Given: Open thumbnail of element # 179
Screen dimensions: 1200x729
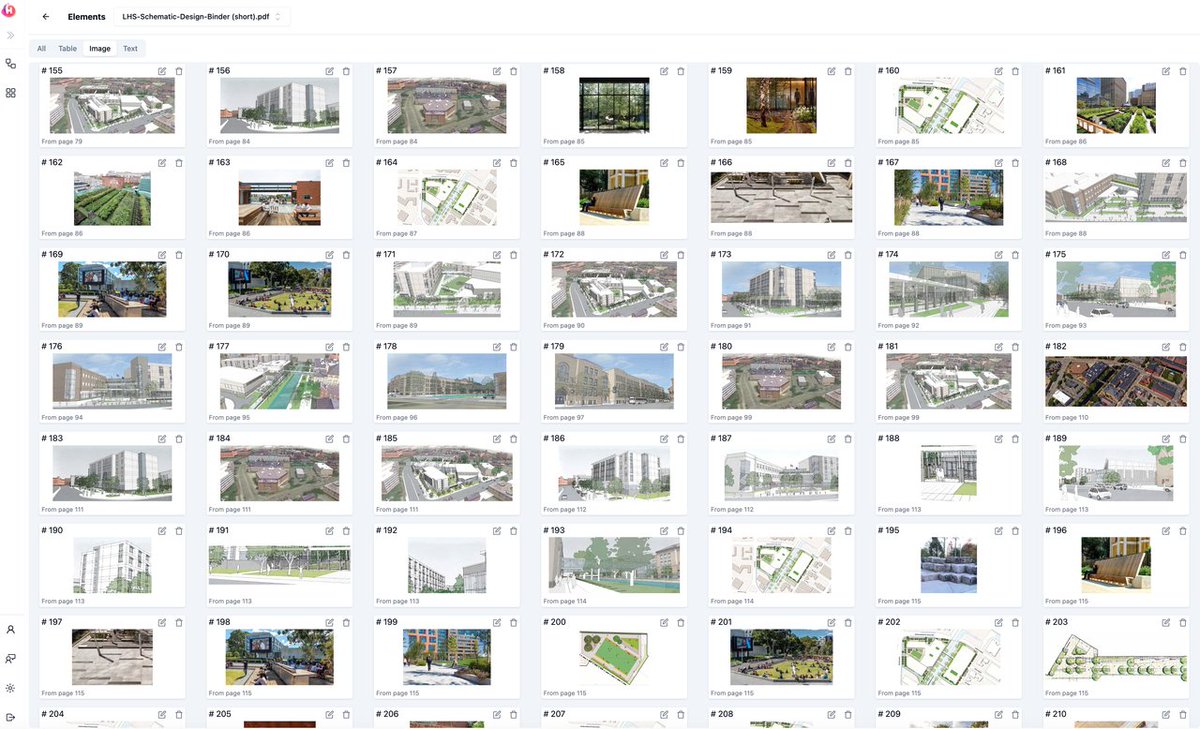Looking at the screenshot, I should pos(614,382).
